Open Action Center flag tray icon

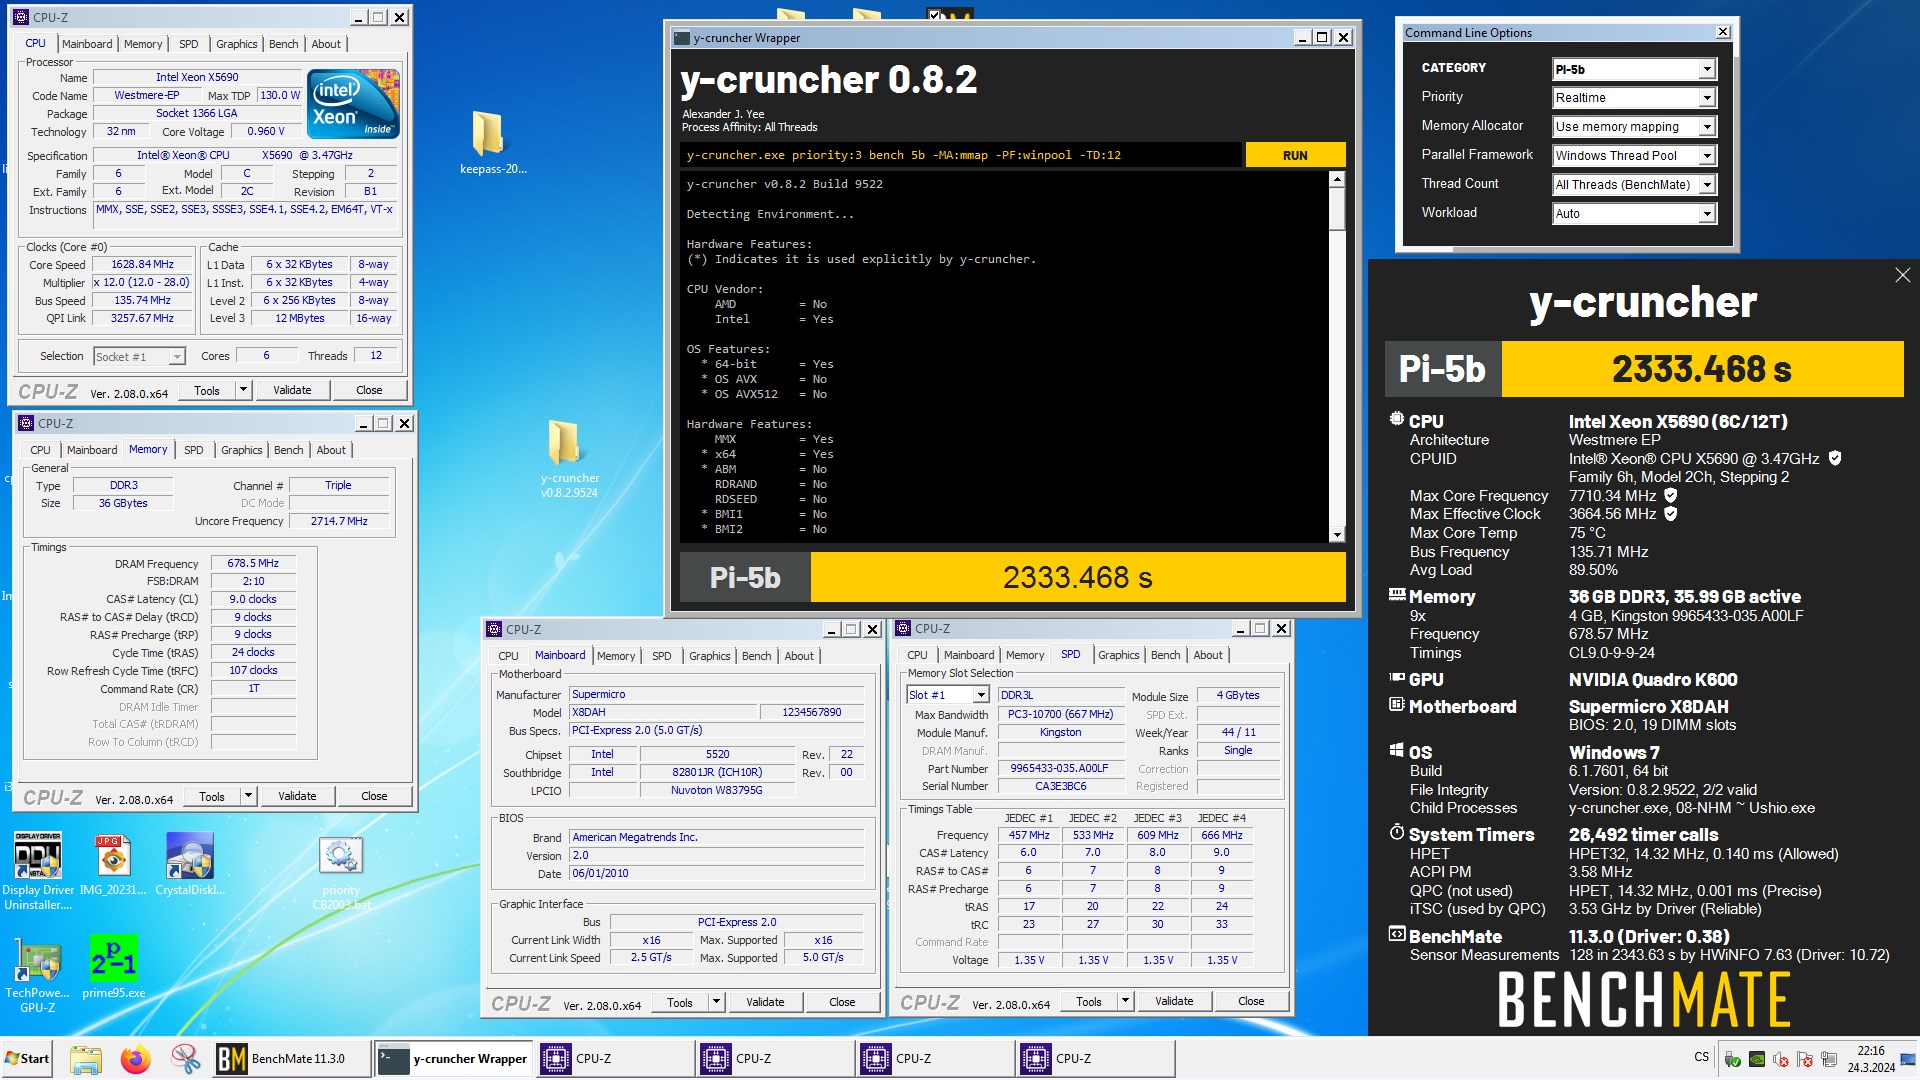[x=1805, y=1059]
